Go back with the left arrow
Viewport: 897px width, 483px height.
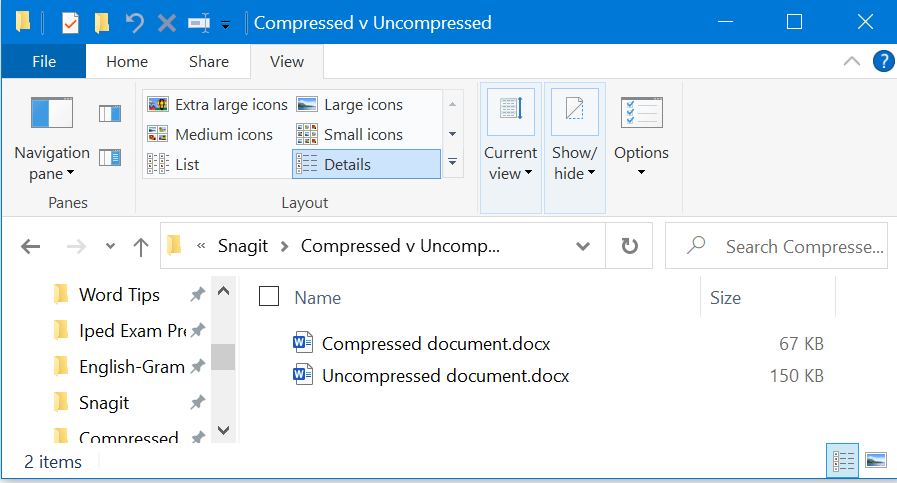click(30, 247)
